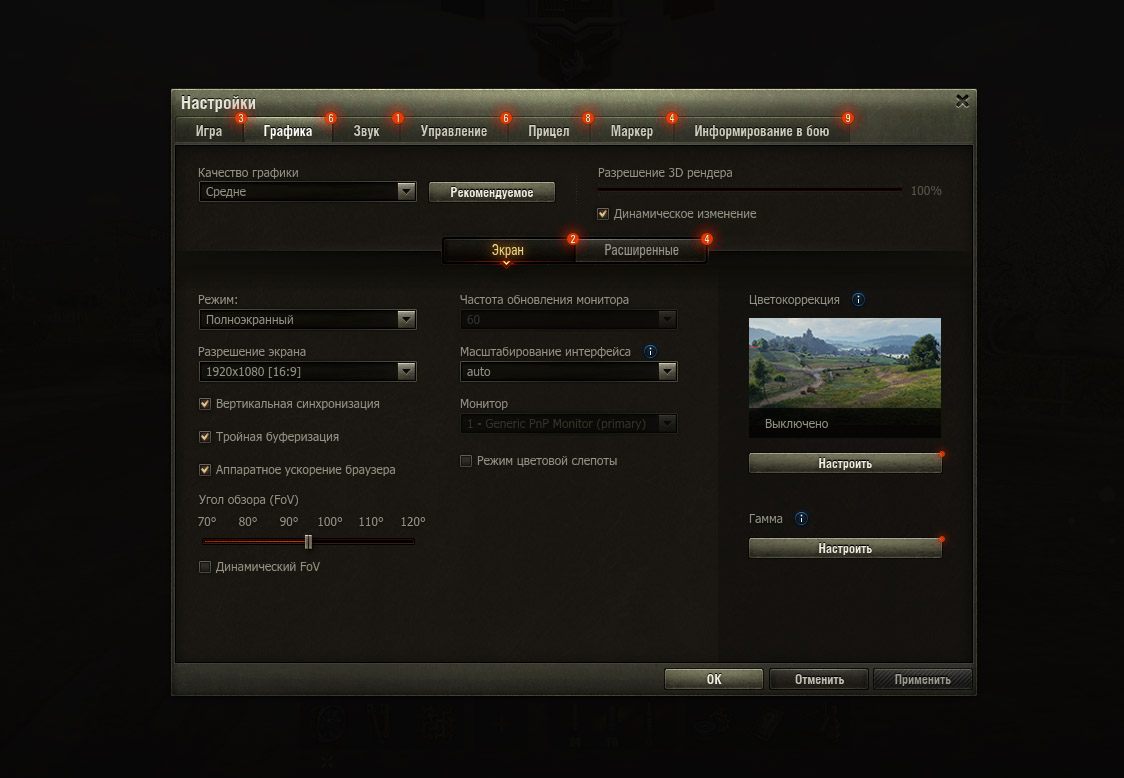1124x778 pixels.
Task: Click the Угол обзора FoV slider handle
Action: click(308, 542)
